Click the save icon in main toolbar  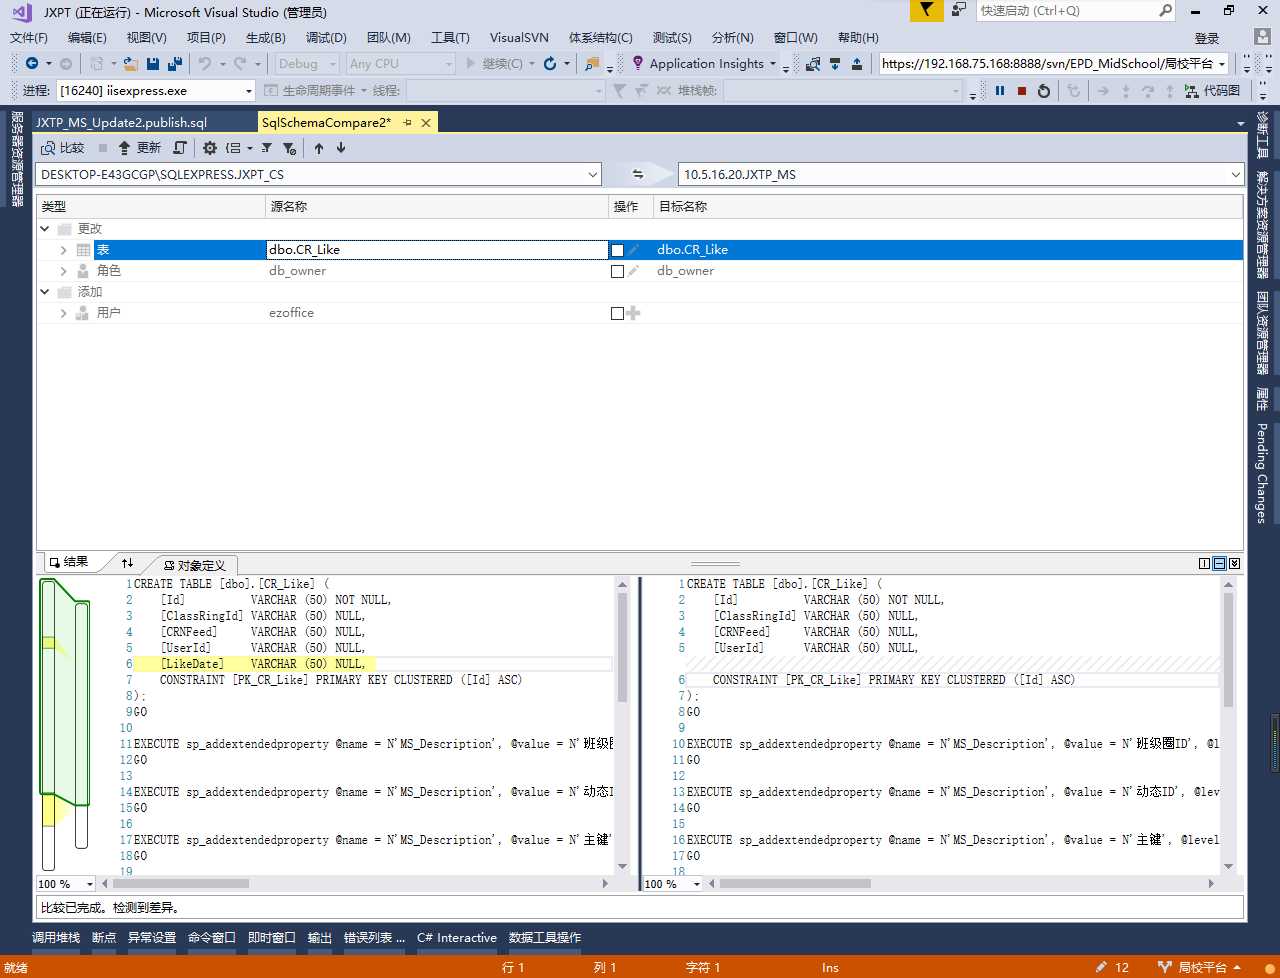coord(153,63)
